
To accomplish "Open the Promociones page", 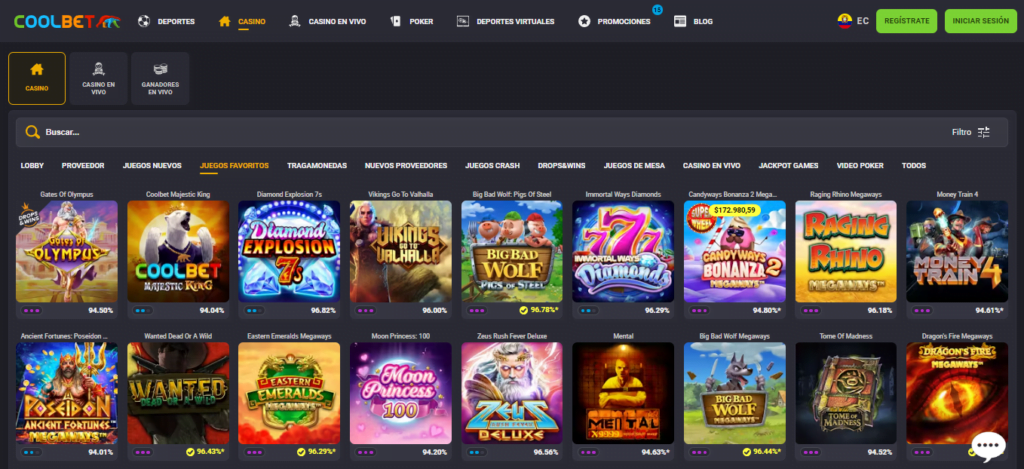I will click(x=624, y=22).
